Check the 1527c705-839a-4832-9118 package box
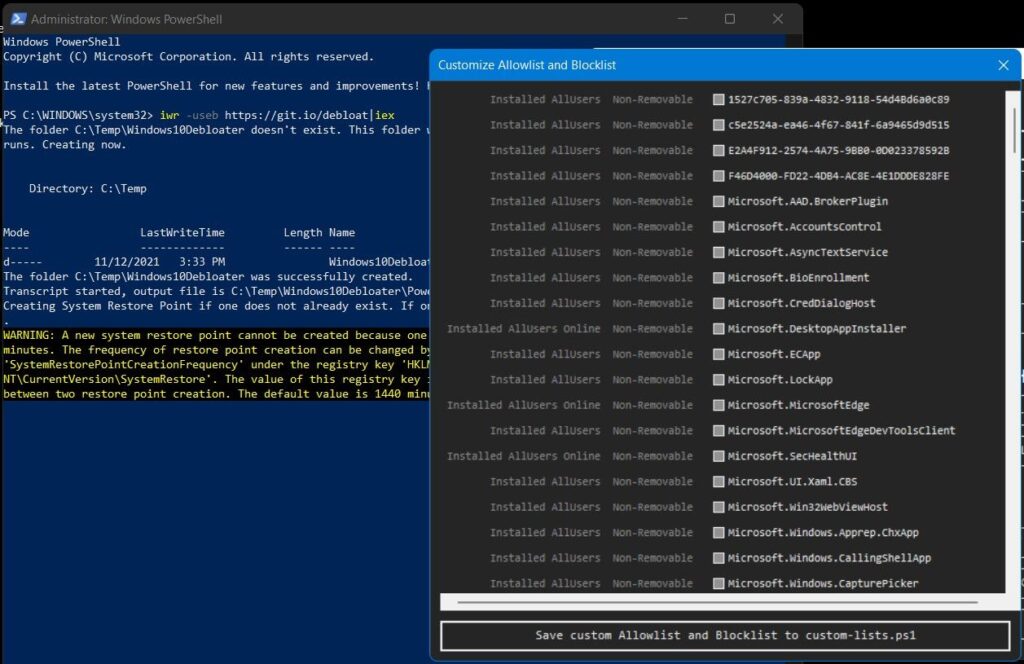 click(718, 99)
